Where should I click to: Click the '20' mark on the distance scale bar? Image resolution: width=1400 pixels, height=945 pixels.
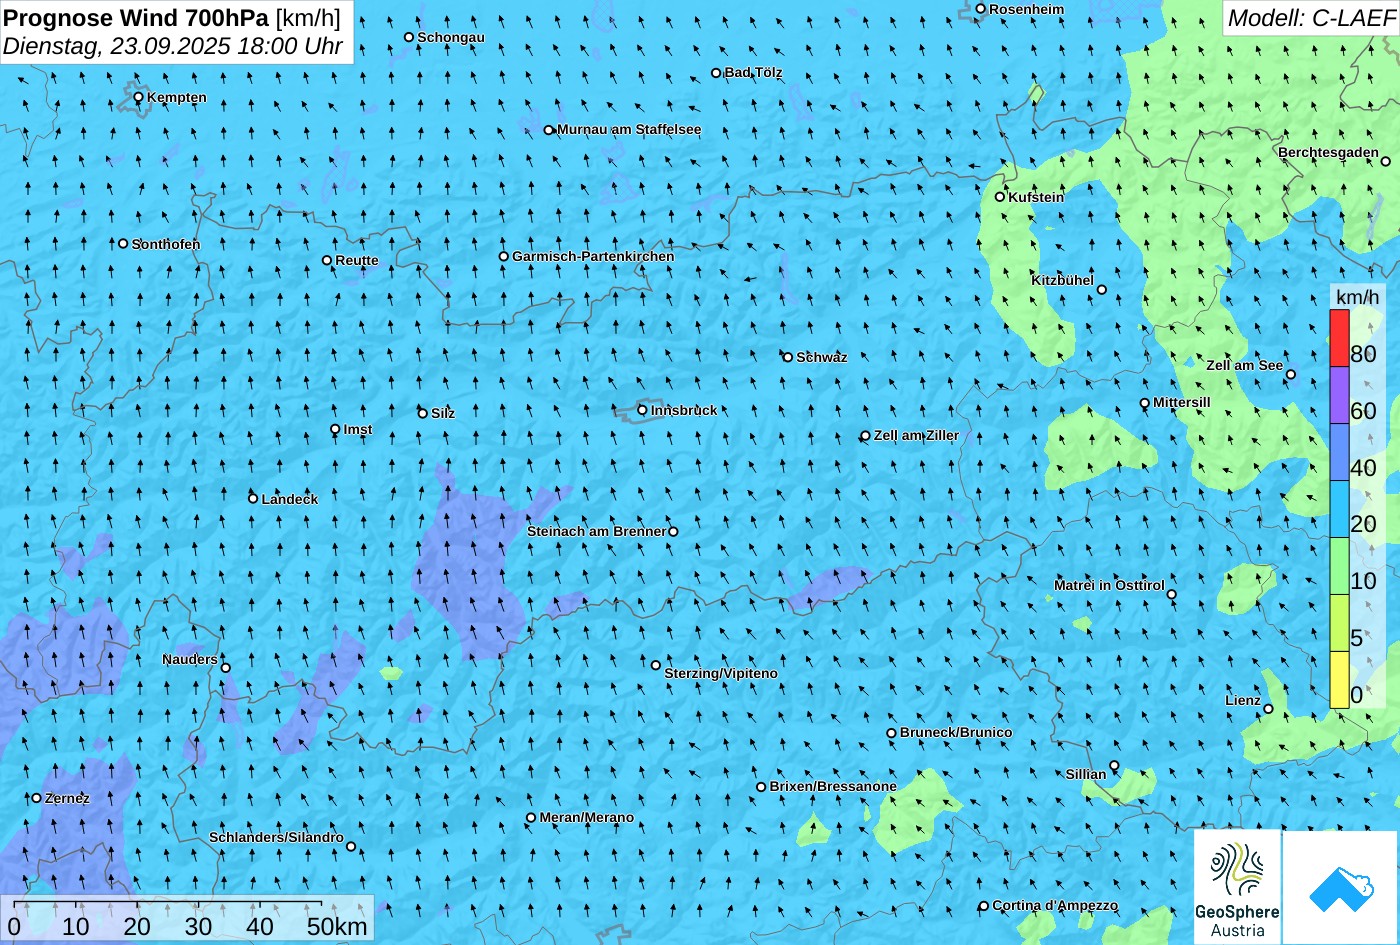click(137, 926)
